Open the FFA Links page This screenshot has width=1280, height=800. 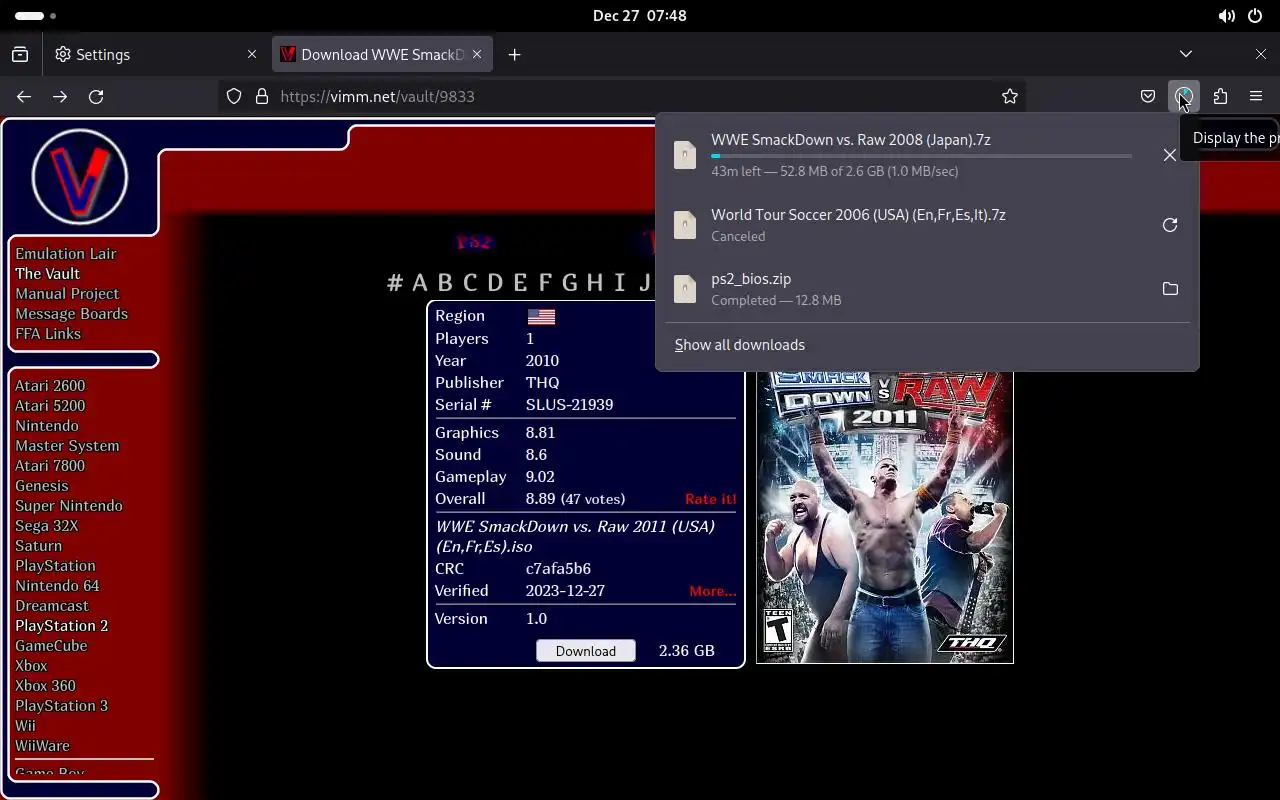coord(48,334)
